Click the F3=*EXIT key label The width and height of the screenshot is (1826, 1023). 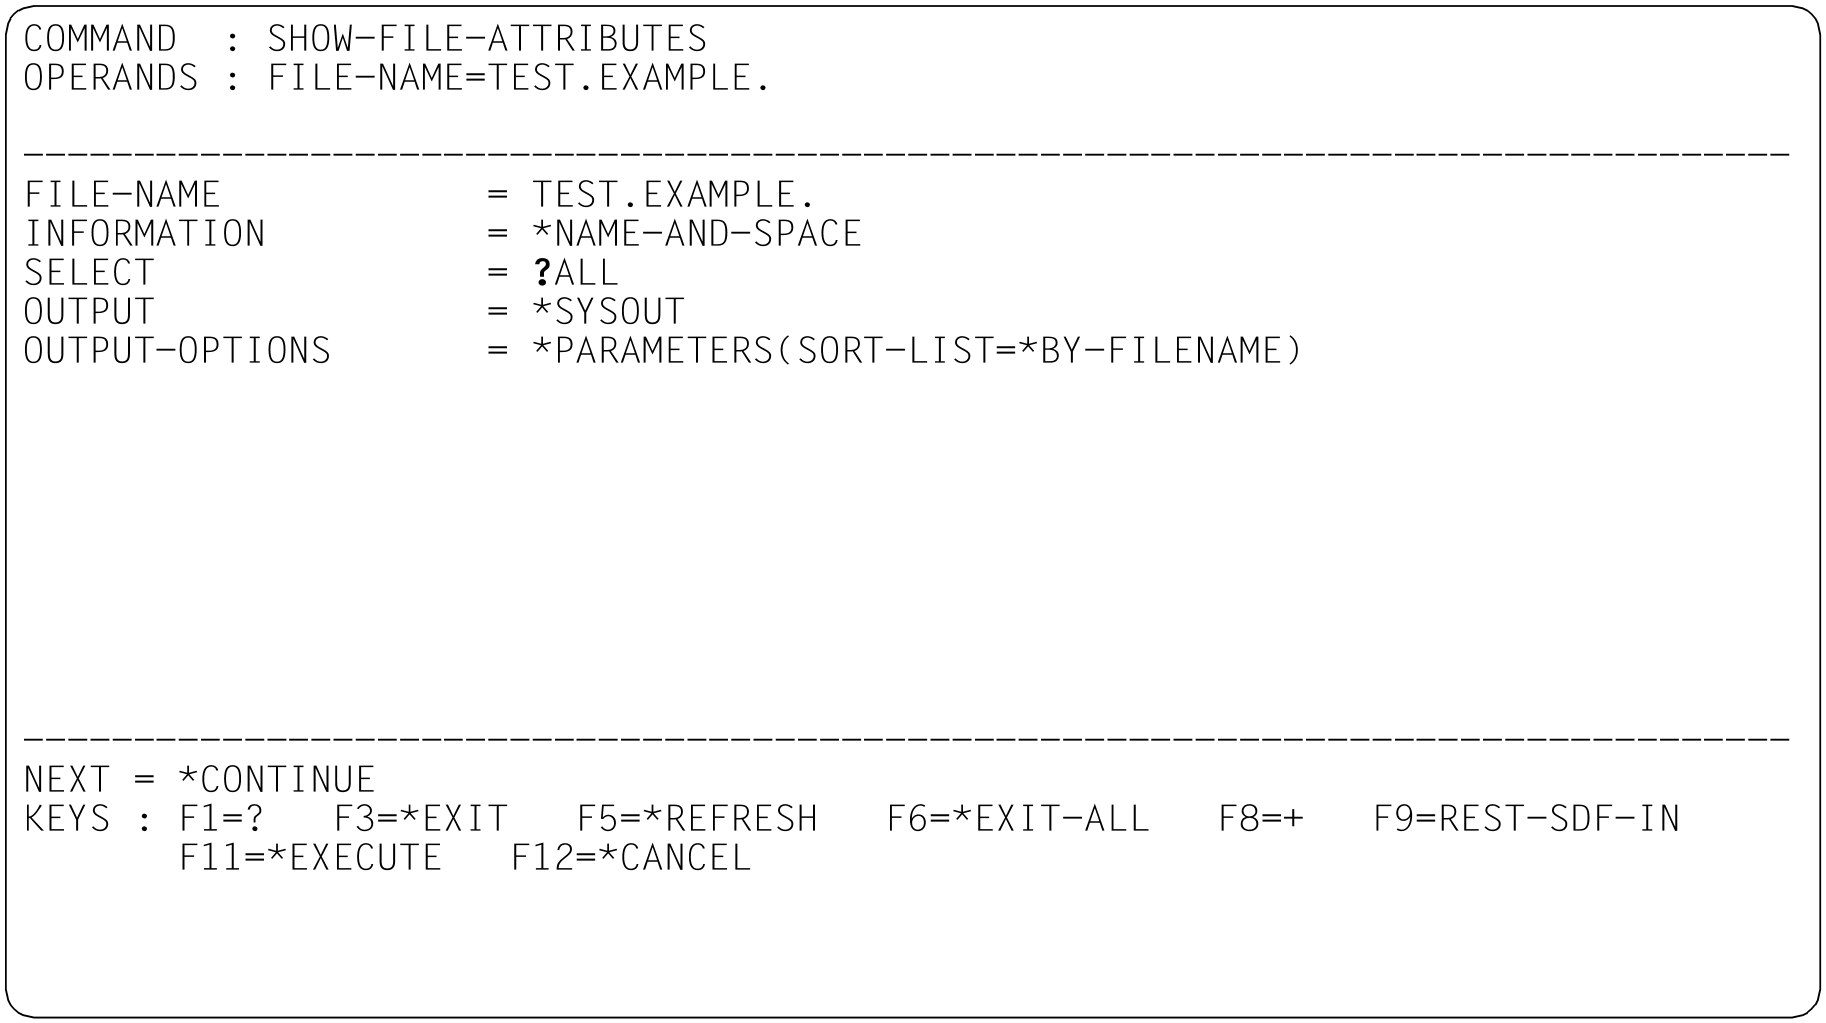point(421,818)
